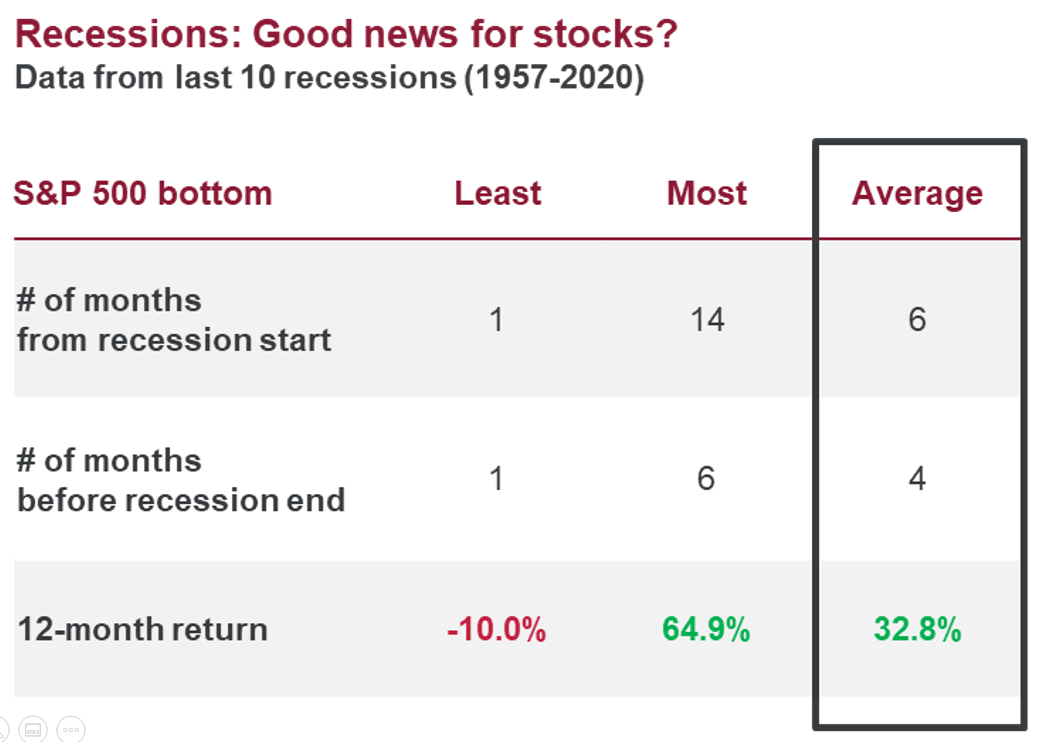Click the subtitles toggle icon
This screenshot has width=1048, height=742.
(33, 730)
